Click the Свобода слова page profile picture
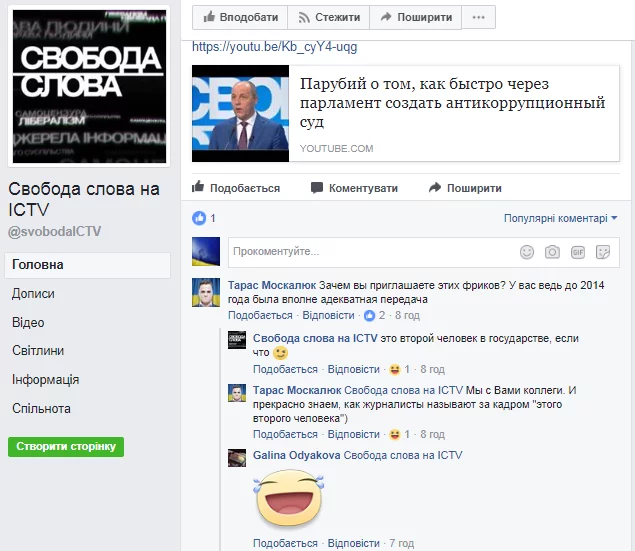The image size is (635, 551). [x=89, y=86]
